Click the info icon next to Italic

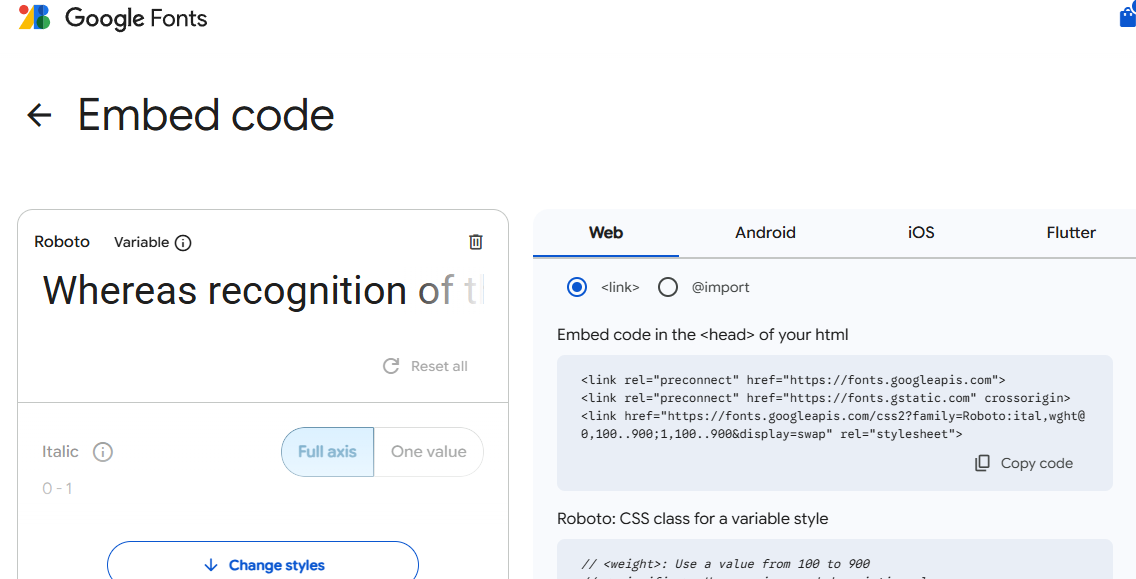[x=102, y=452]
